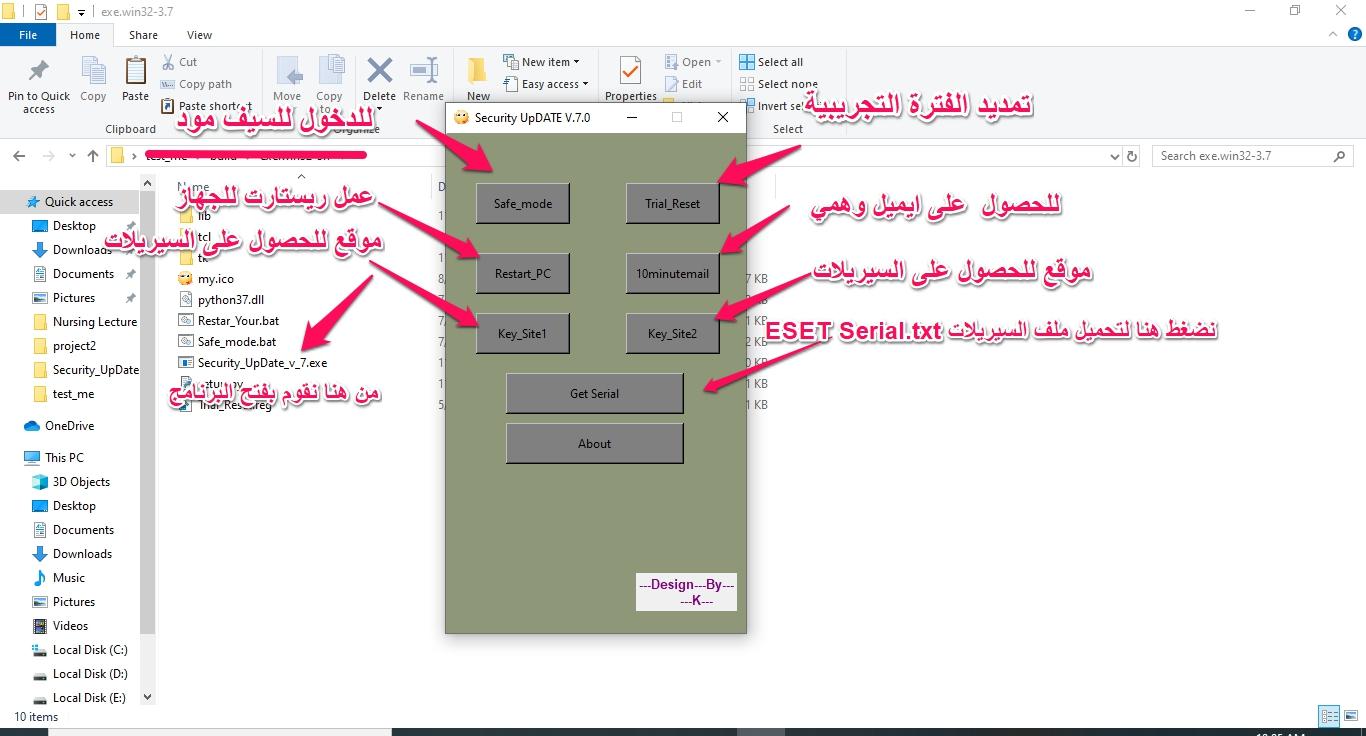The height and width of the screenshot is (736, 1366).
Task: Click navigation pane scroll down arrow
Action: coord(148,697)
